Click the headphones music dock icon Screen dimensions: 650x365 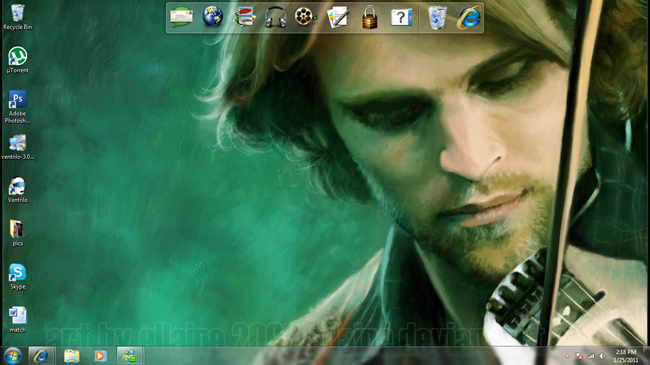(275, 17)
